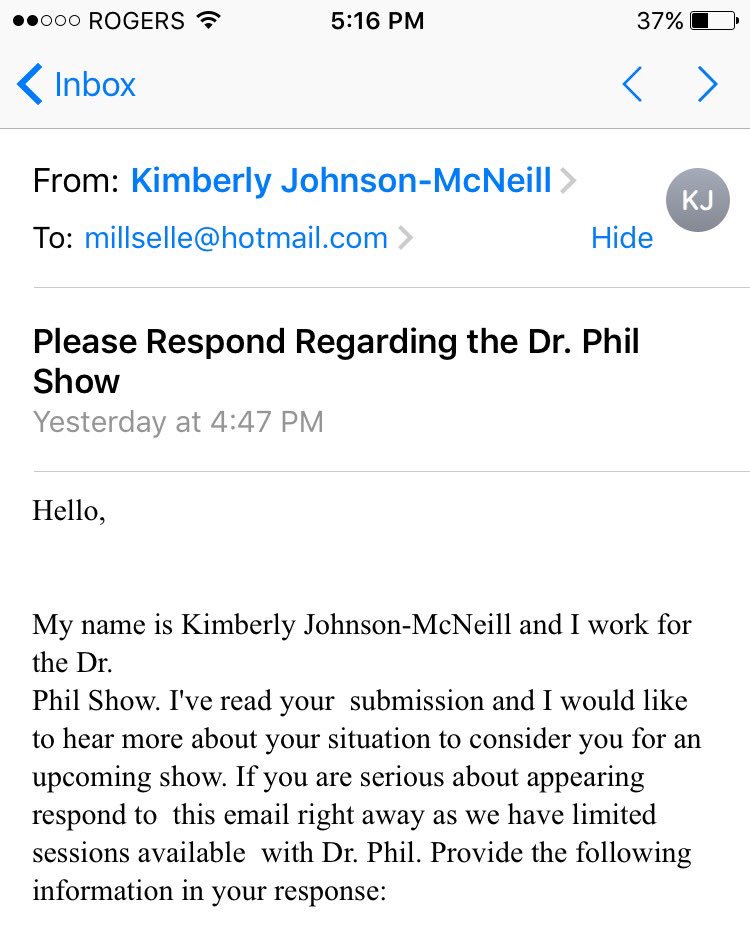
Task: Hide the header details
Action: point(622,238)
